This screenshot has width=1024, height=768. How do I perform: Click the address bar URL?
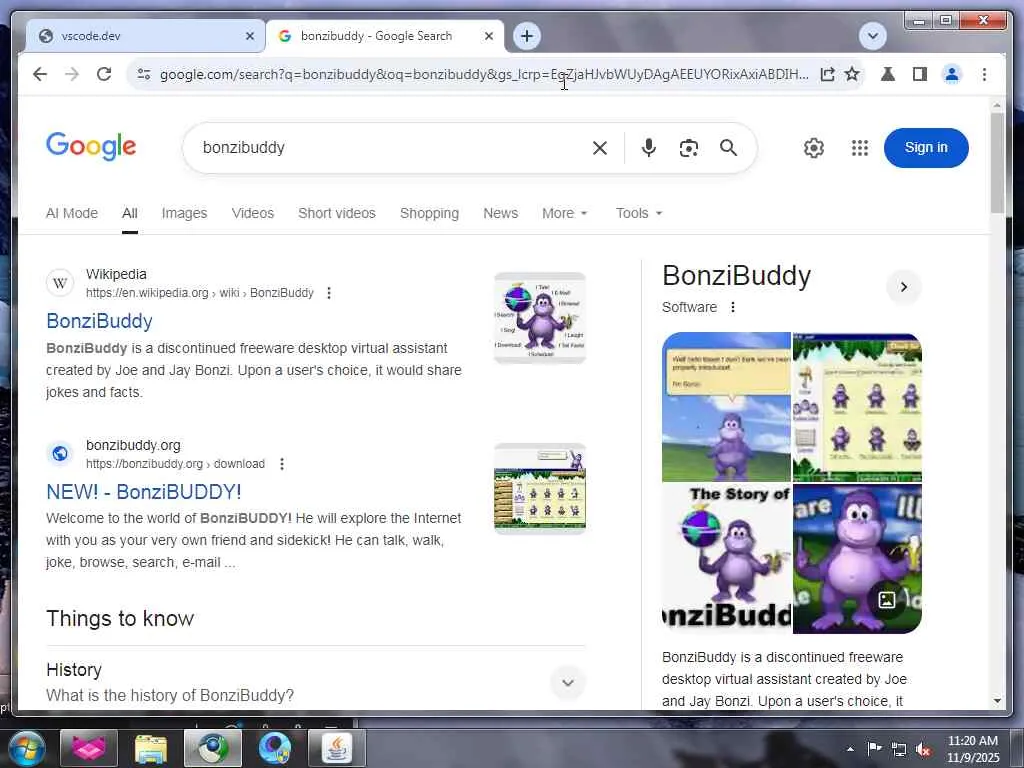coord(484,74)
